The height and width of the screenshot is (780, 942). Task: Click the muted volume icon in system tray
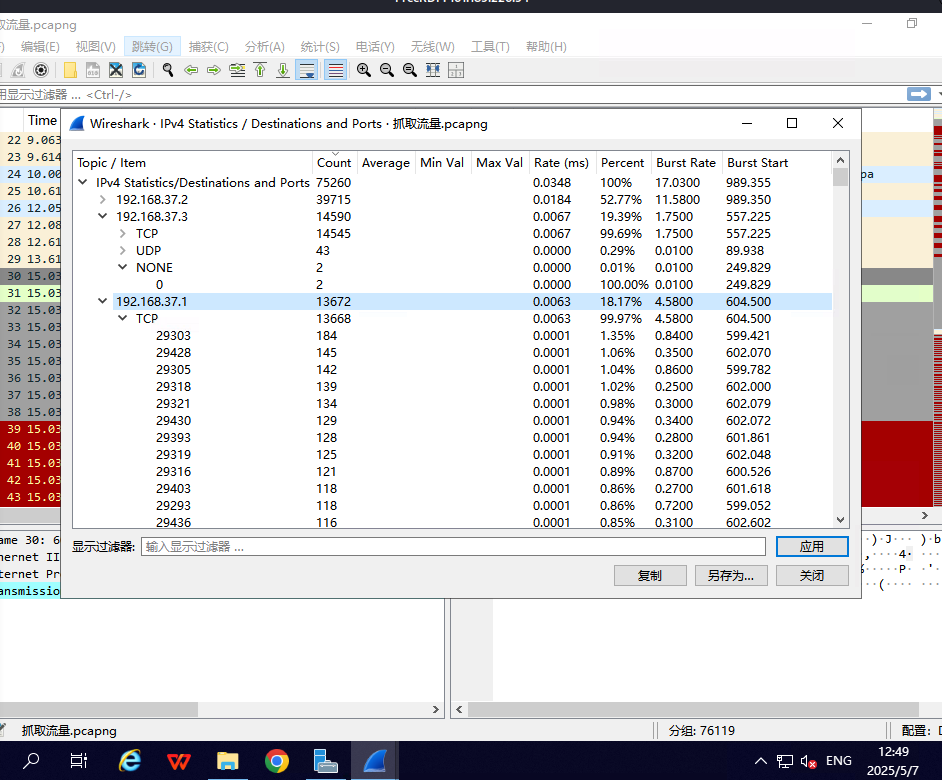tap(809, 761)
